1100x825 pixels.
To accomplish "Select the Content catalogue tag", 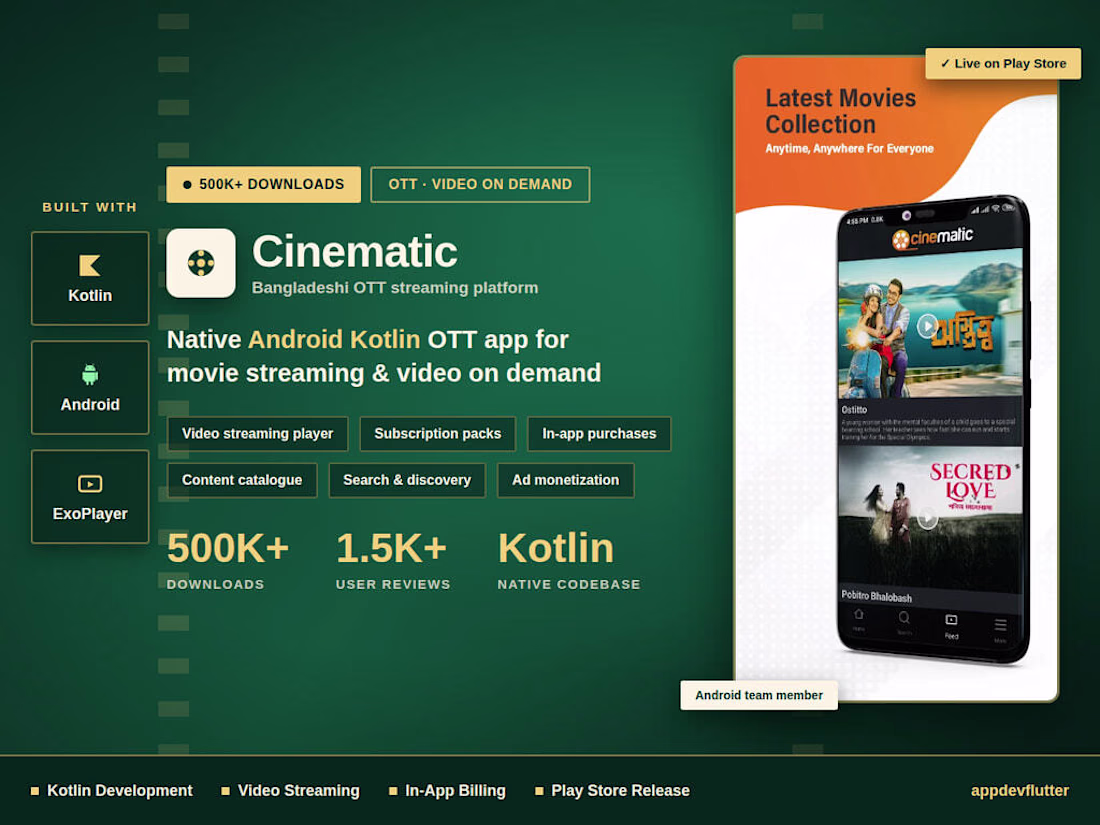I will click(242, 480).
